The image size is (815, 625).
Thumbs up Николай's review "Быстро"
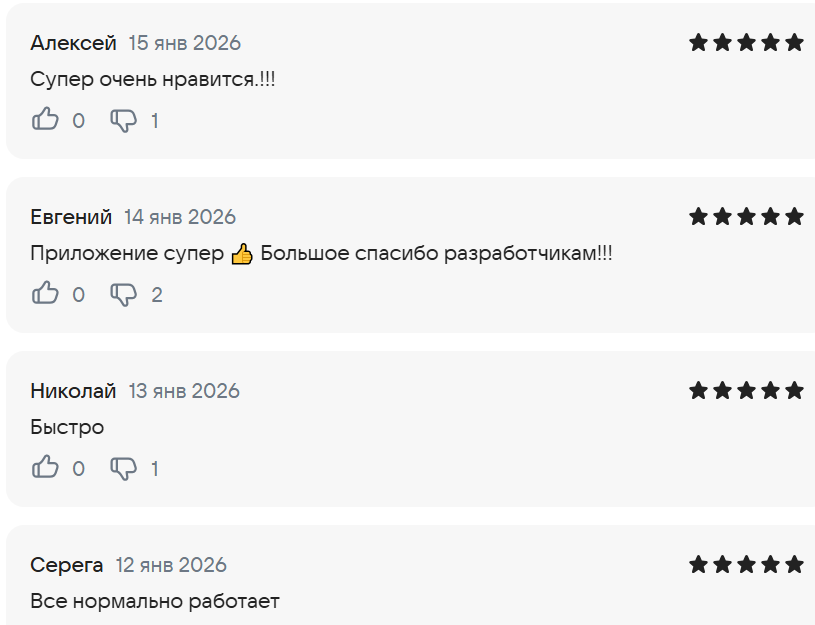46,468
